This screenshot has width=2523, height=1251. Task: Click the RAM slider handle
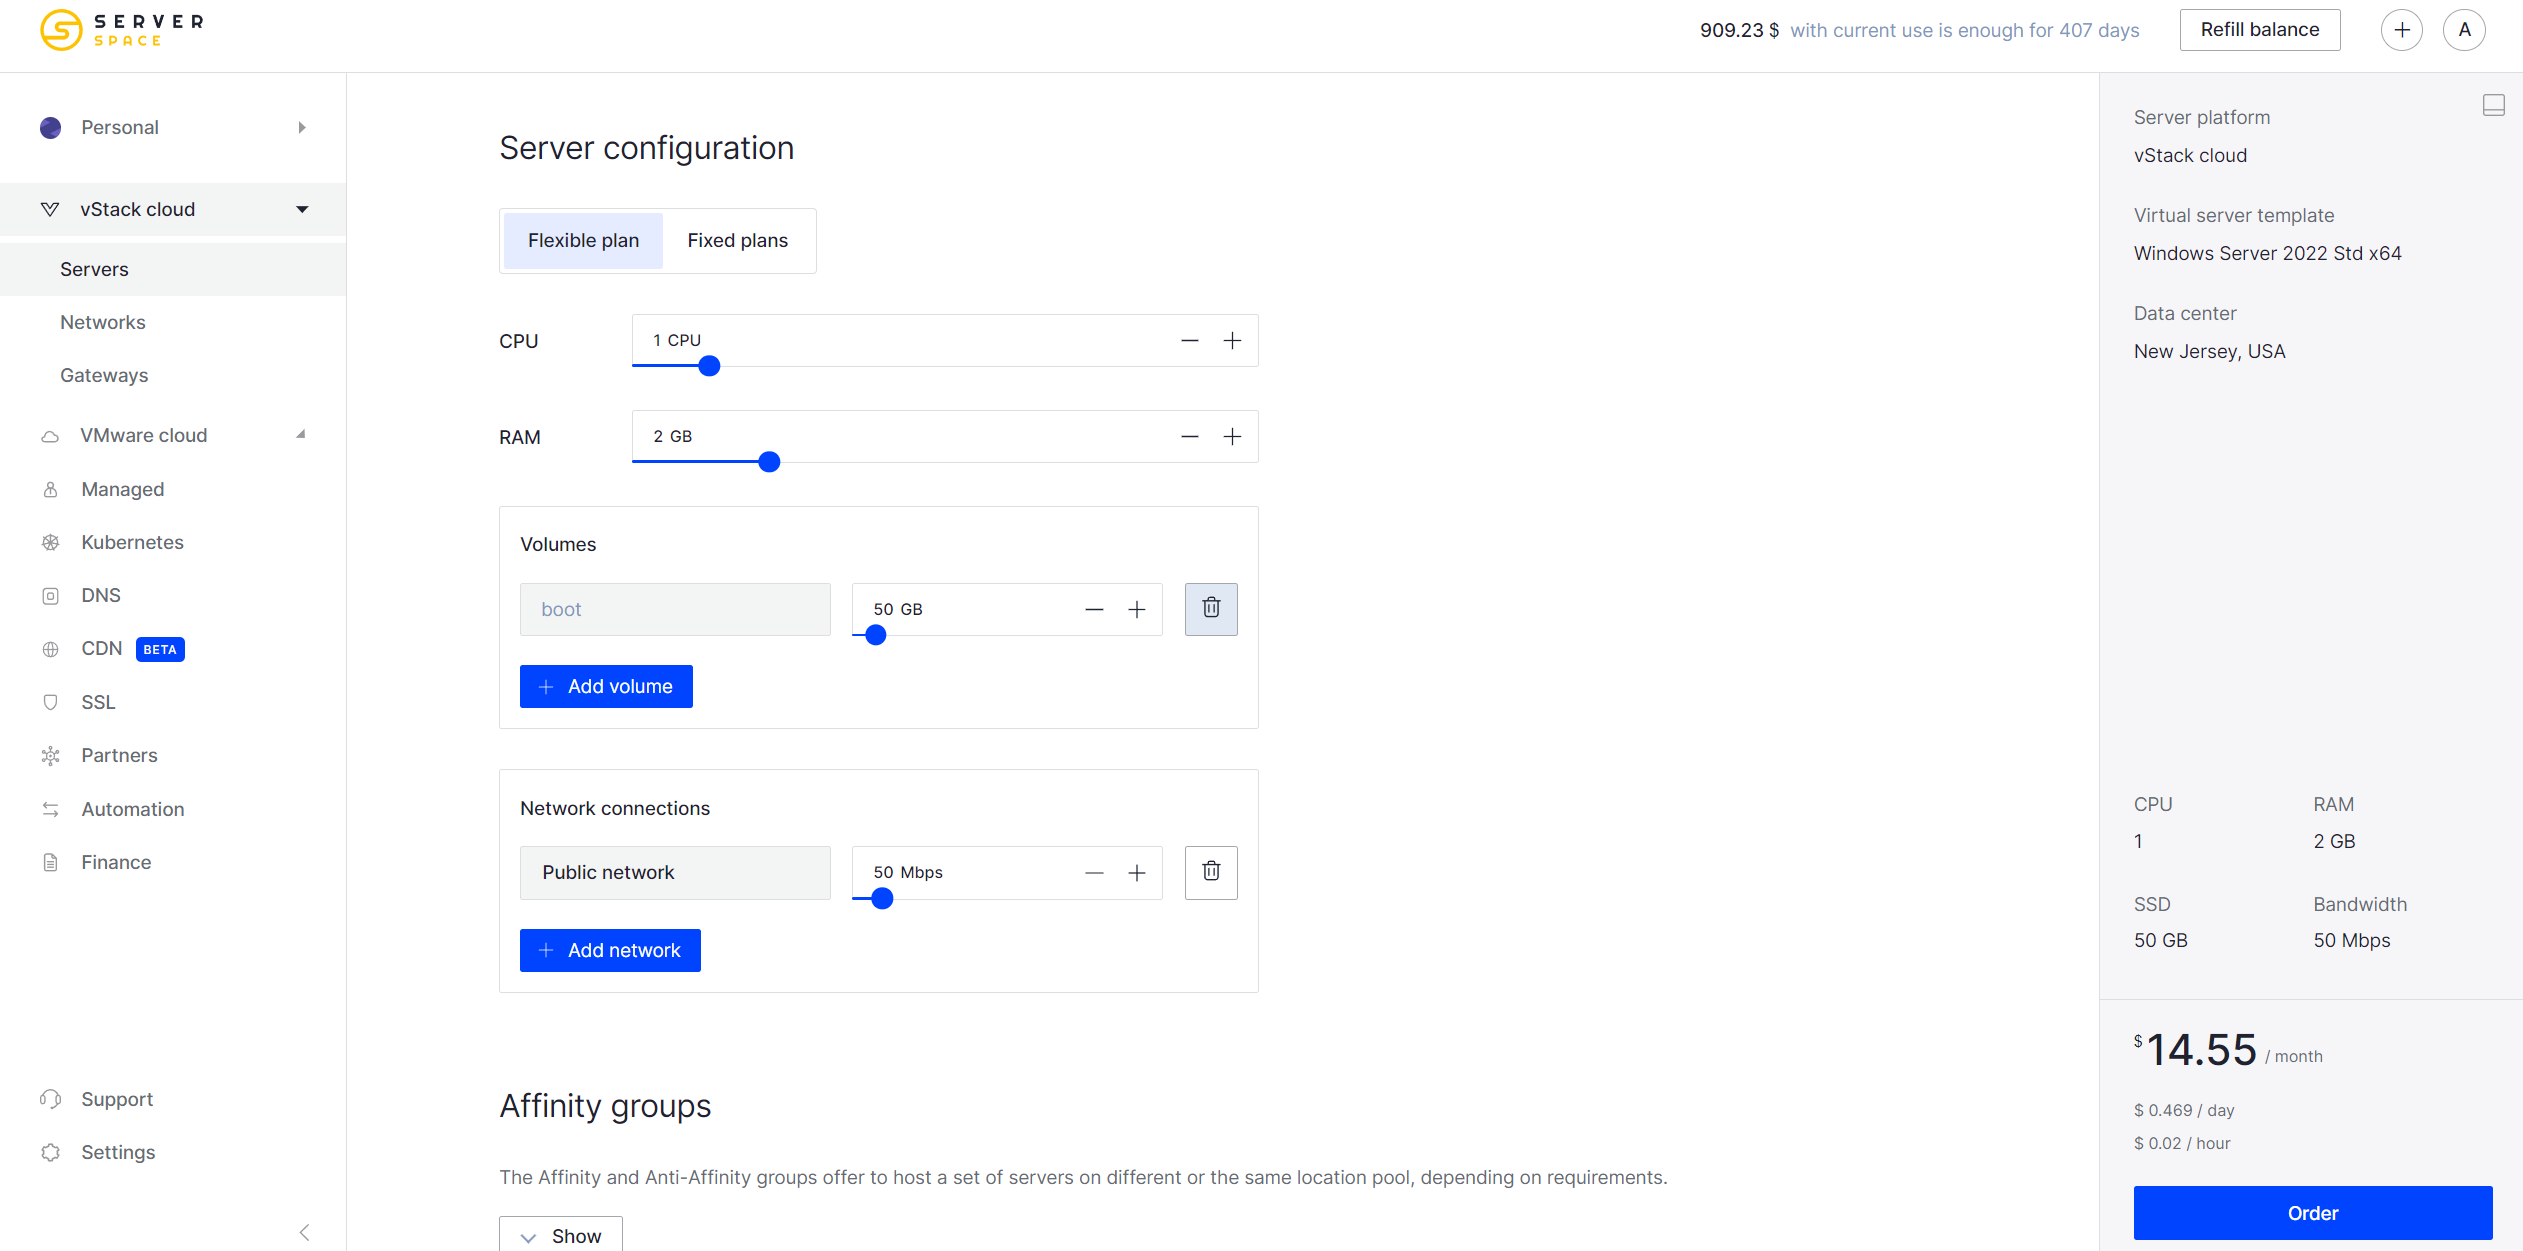(769, 462)
